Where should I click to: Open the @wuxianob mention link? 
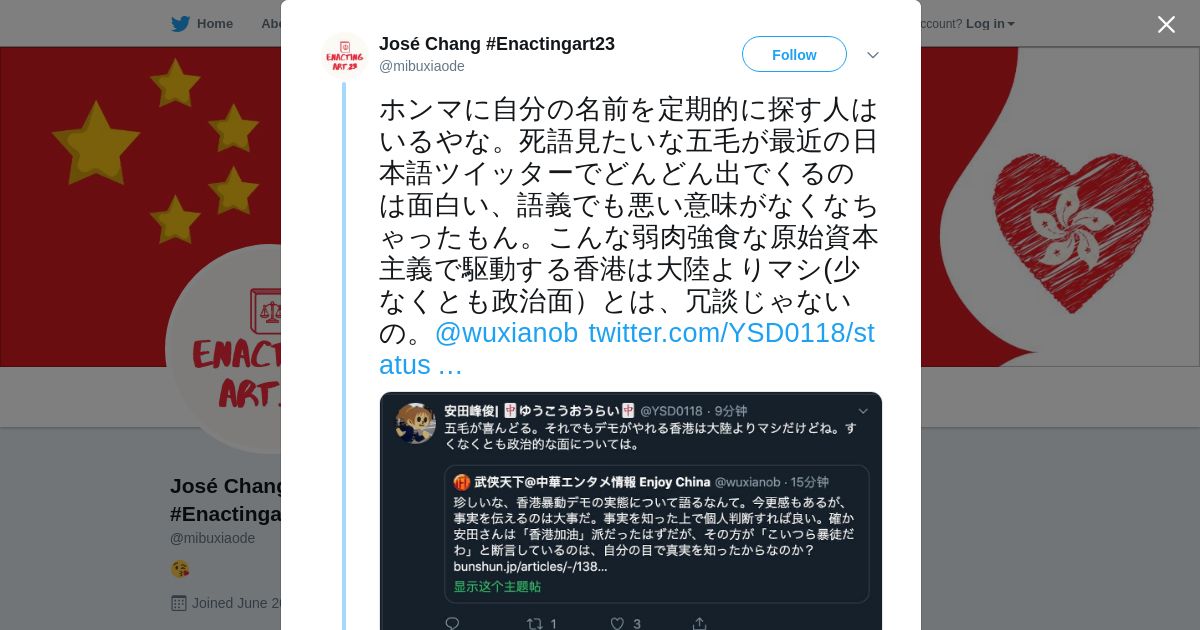tap(506, 333)
